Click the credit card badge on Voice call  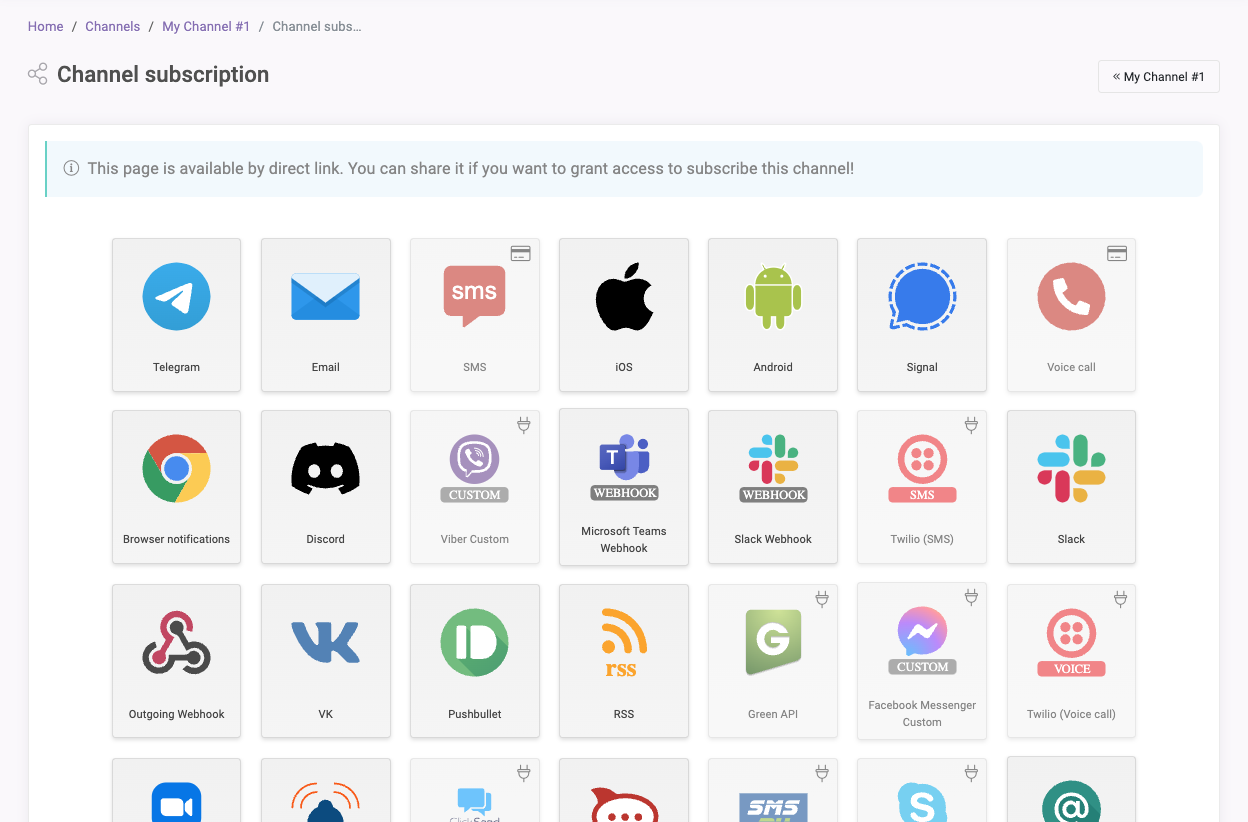click(1117, 253)
